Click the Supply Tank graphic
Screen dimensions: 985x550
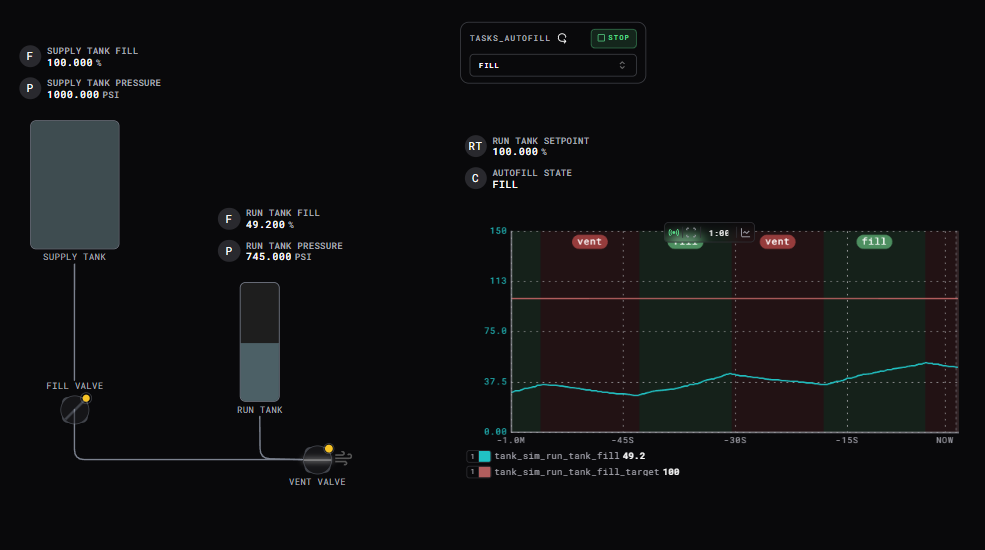pyautogui.click(x=75, y=185)
